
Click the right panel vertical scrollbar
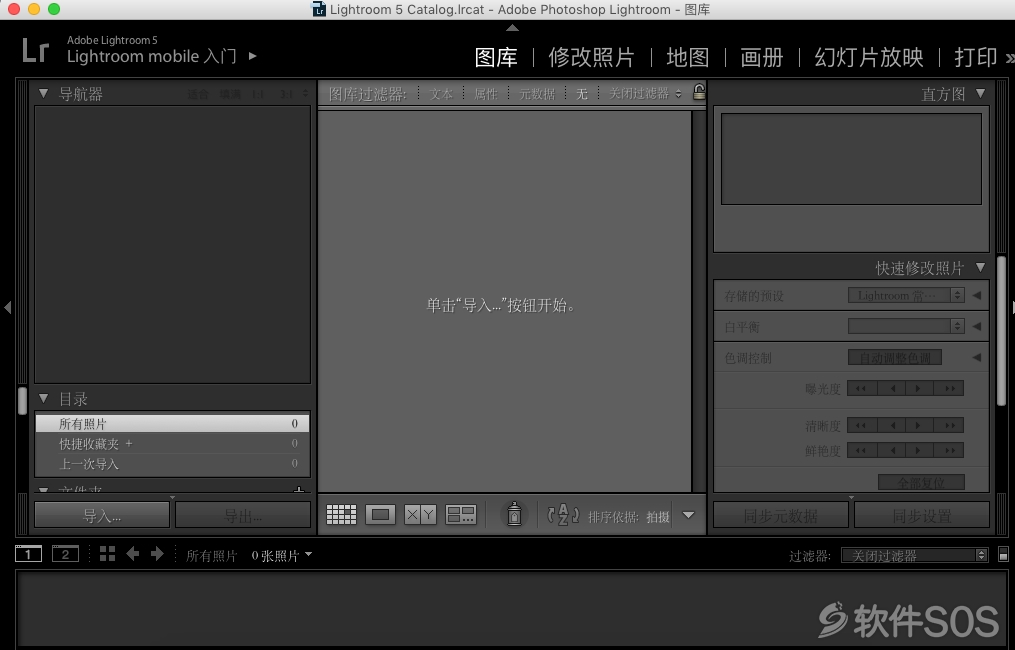[x=1001, y=330]
